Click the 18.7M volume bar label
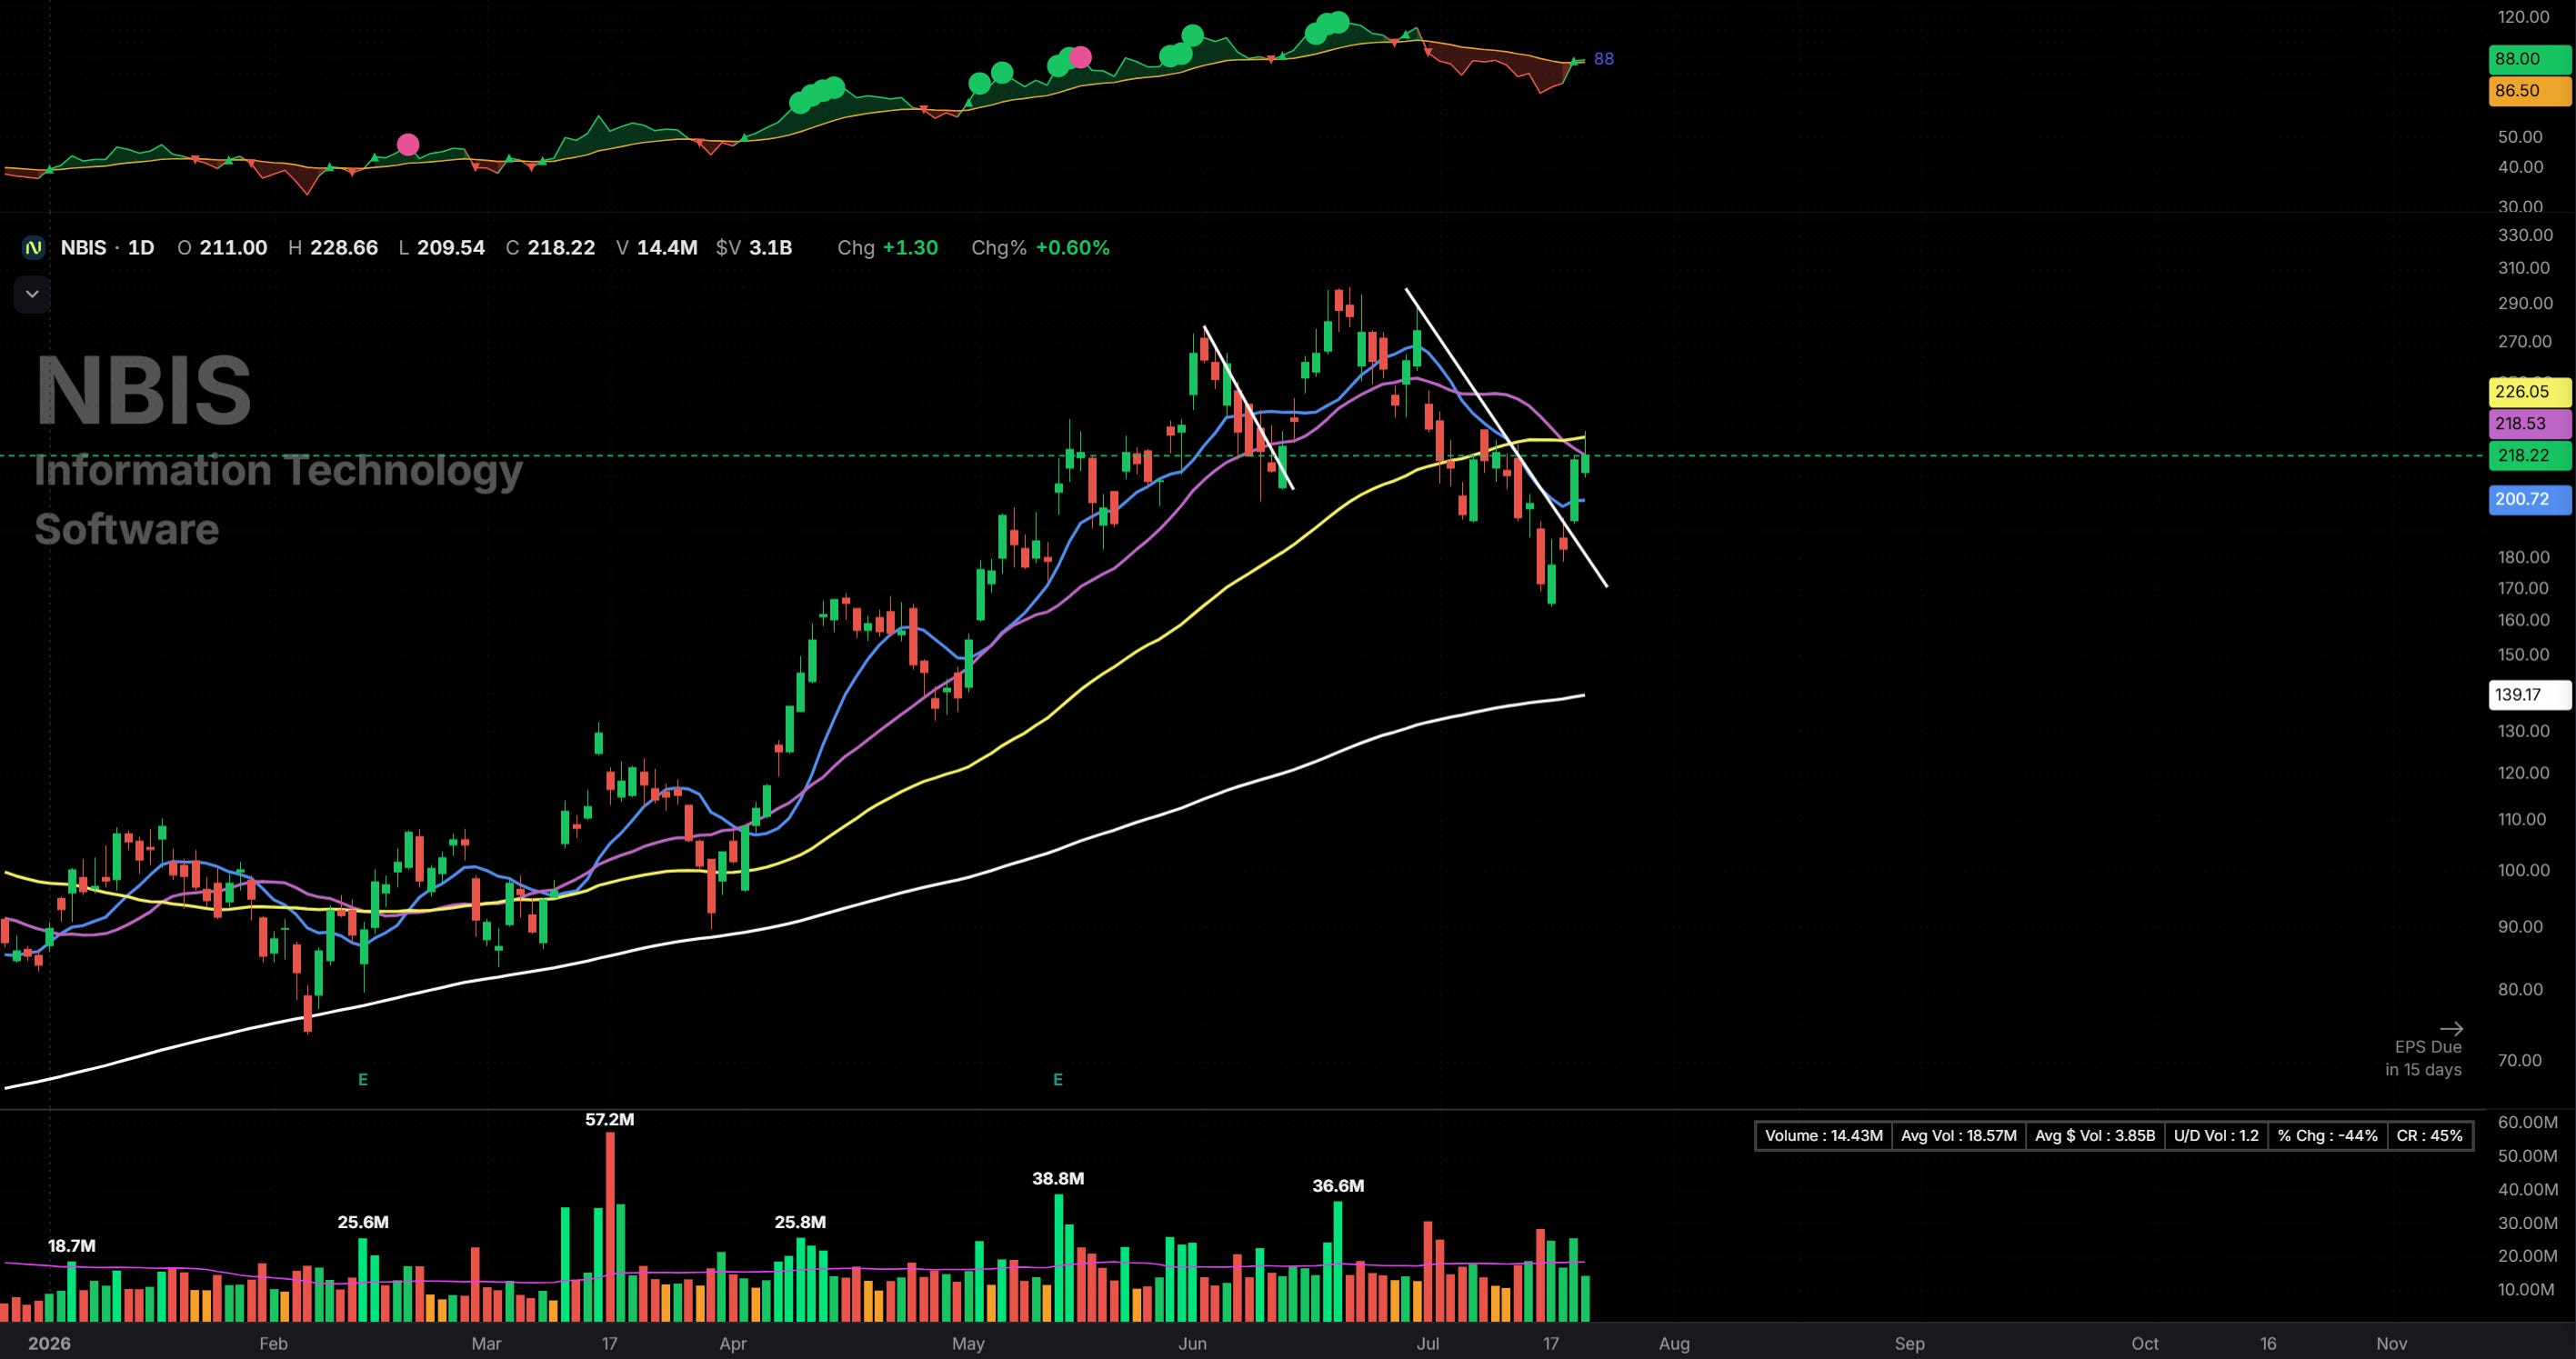The image size is (2576, 1359). 72,1246
